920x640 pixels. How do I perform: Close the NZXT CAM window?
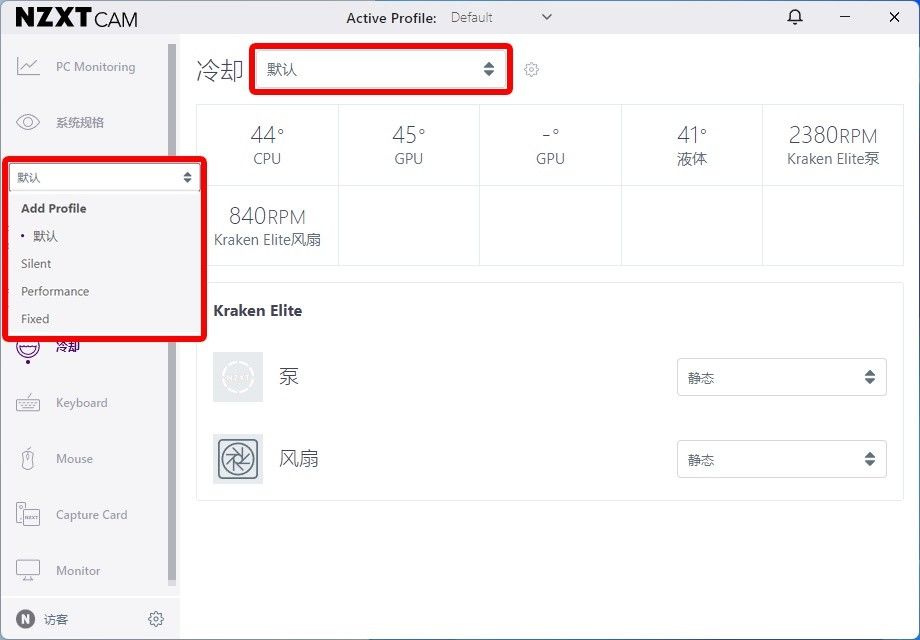click(894, 17)
